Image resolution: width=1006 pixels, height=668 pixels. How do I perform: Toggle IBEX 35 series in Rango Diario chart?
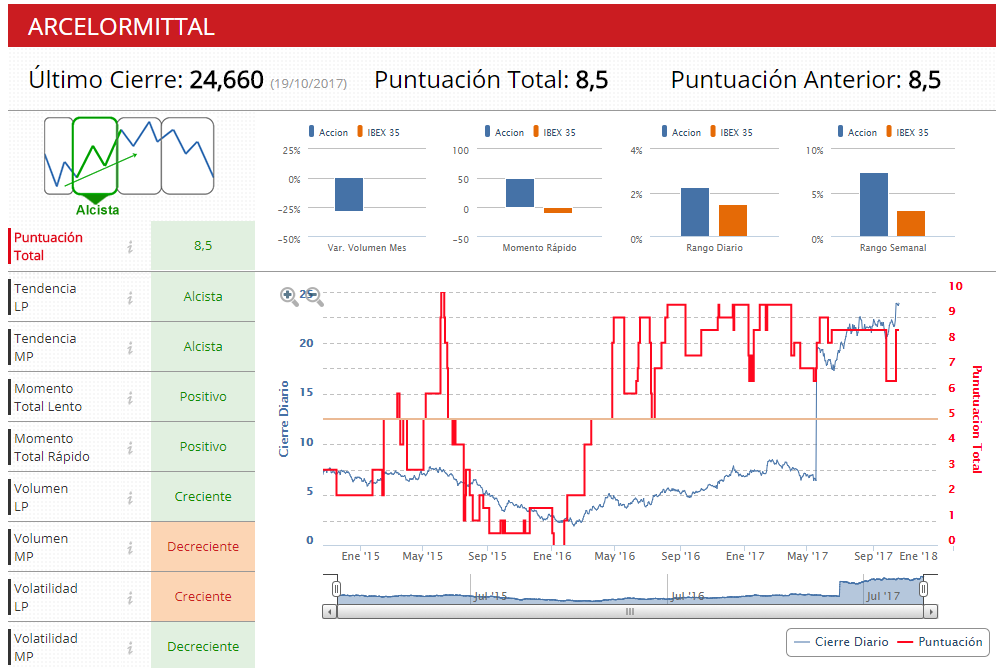(731, 132)
